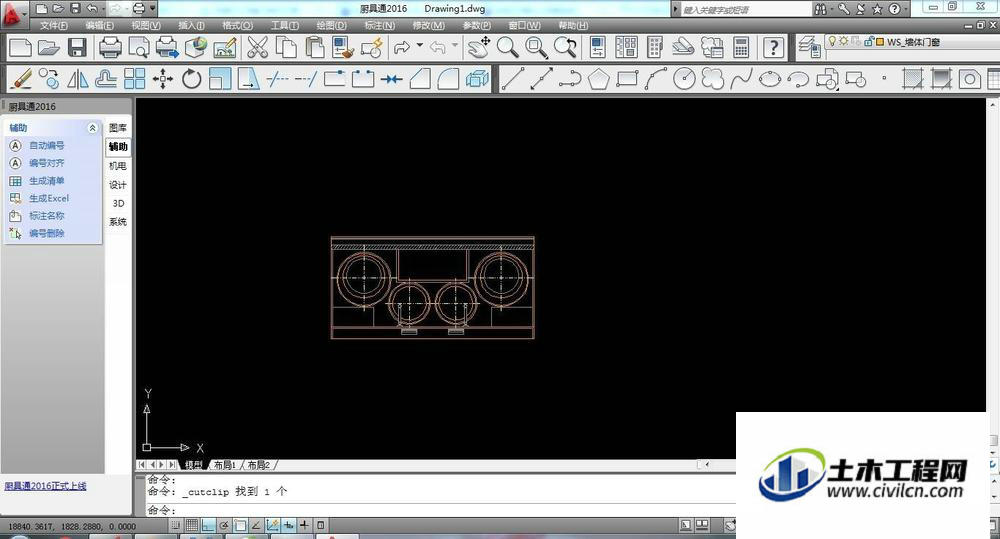Activate the Pan hand tool
Screen dimensions: 1000x539
click(478, 47)
